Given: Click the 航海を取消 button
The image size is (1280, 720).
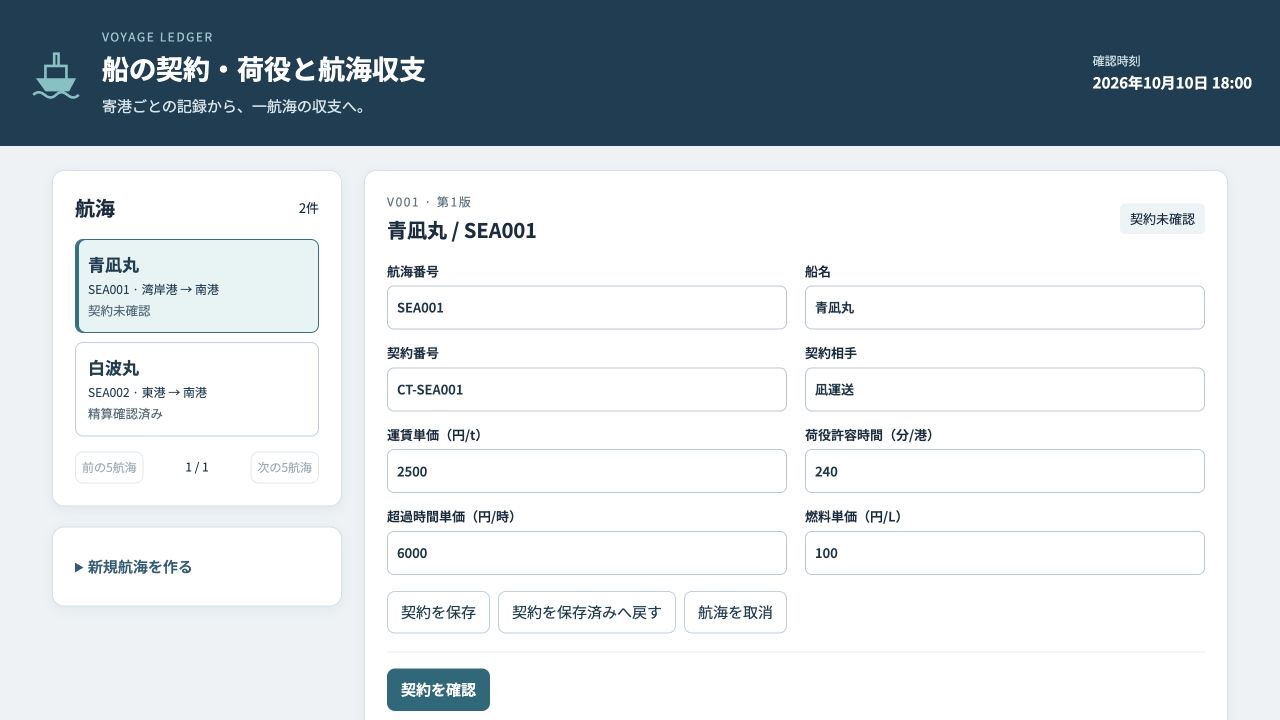Looking at the screenshot, I should (735, 612).
